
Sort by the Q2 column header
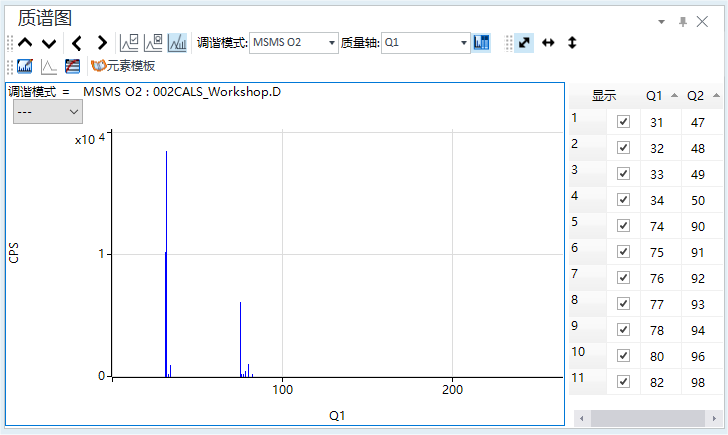coord(702,96)
